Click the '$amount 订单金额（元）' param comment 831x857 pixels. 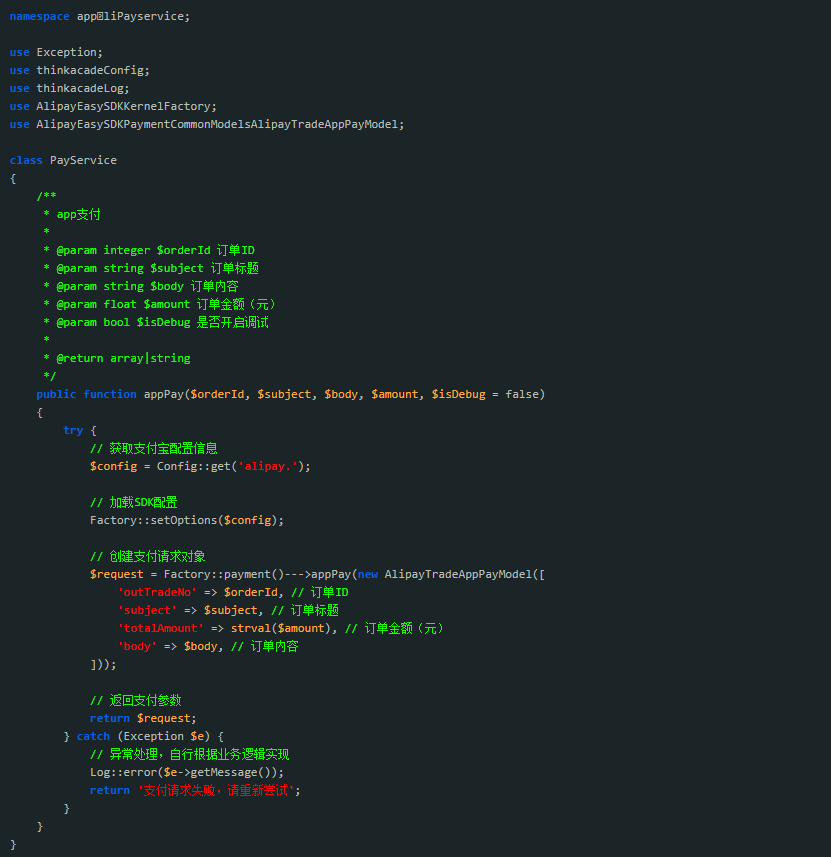(x=210, y=304)
